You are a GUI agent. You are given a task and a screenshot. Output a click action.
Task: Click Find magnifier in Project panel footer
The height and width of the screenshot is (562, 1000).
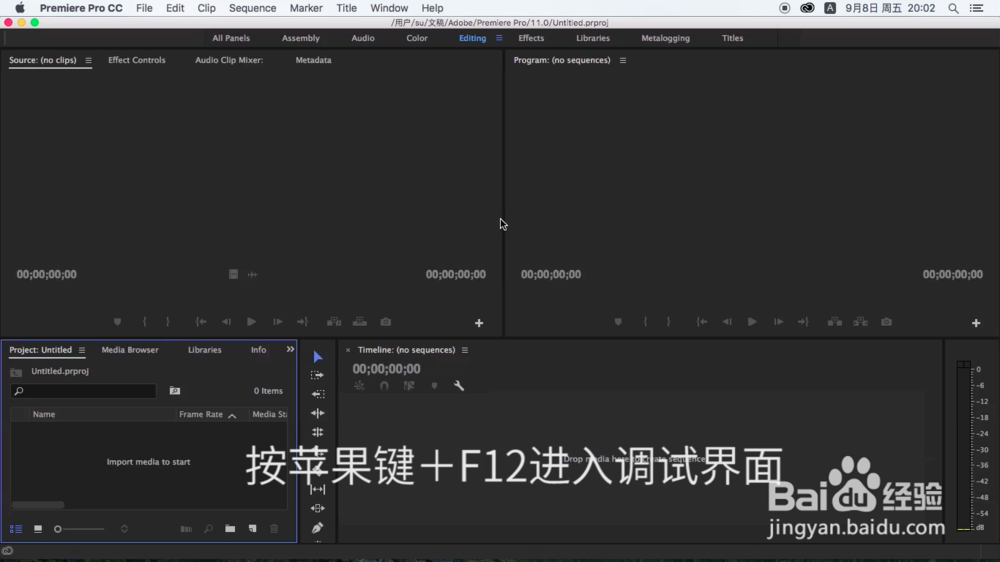(x=209, y=529)
